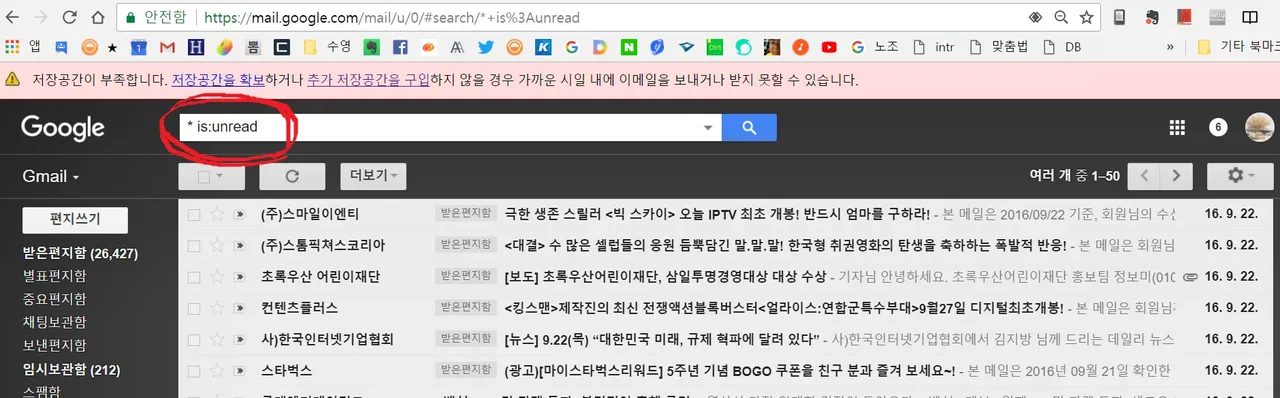Open the green Naver N bookmark
This screenshot has height=398, width=1280.
[629, 46]
